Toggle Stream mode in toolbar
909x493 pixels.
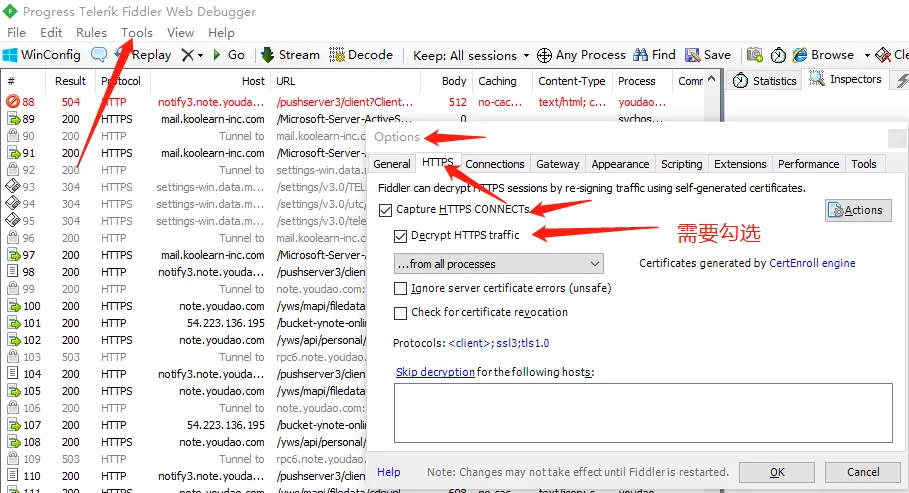tap(290, 55)
